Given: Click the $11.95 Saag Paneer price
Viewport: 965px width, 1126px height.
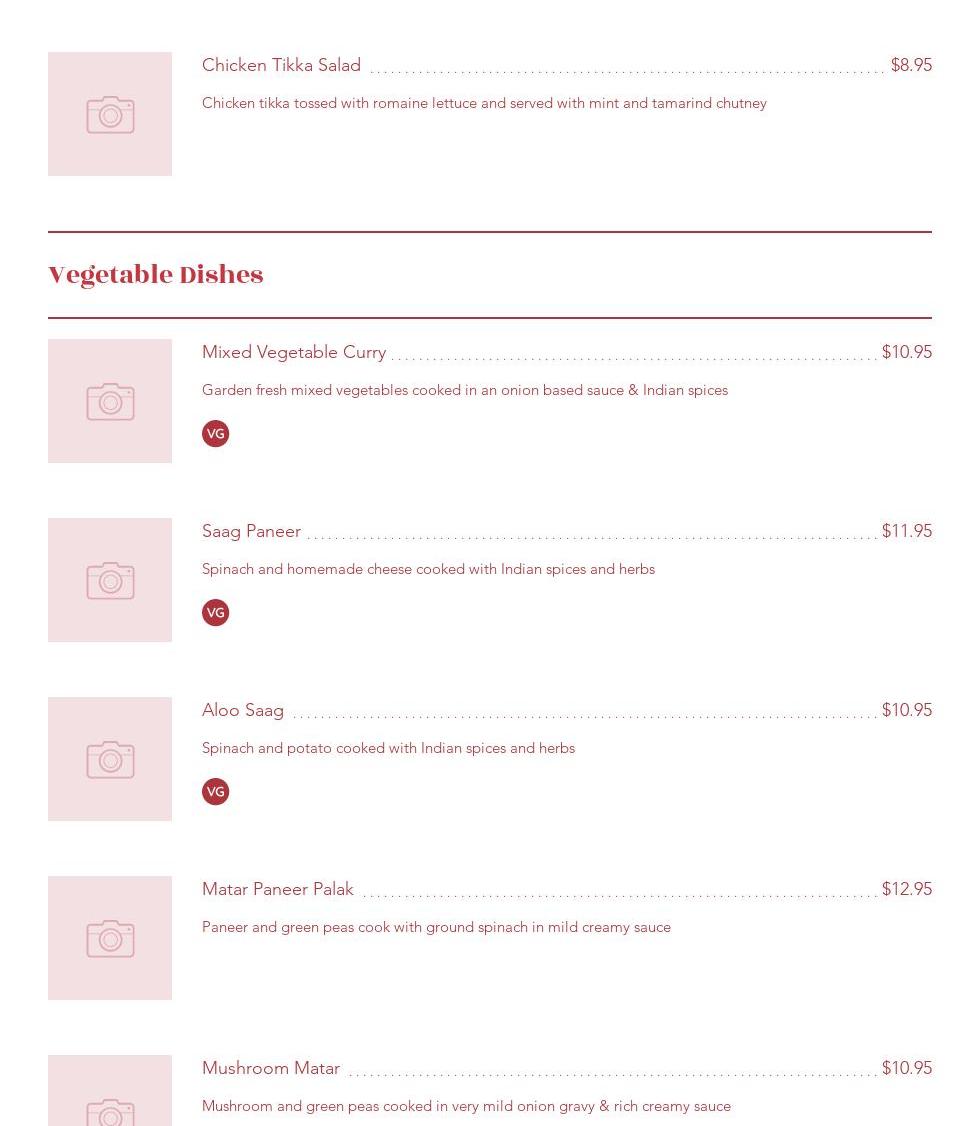Looking at the screenshot, I should point(906,531).
